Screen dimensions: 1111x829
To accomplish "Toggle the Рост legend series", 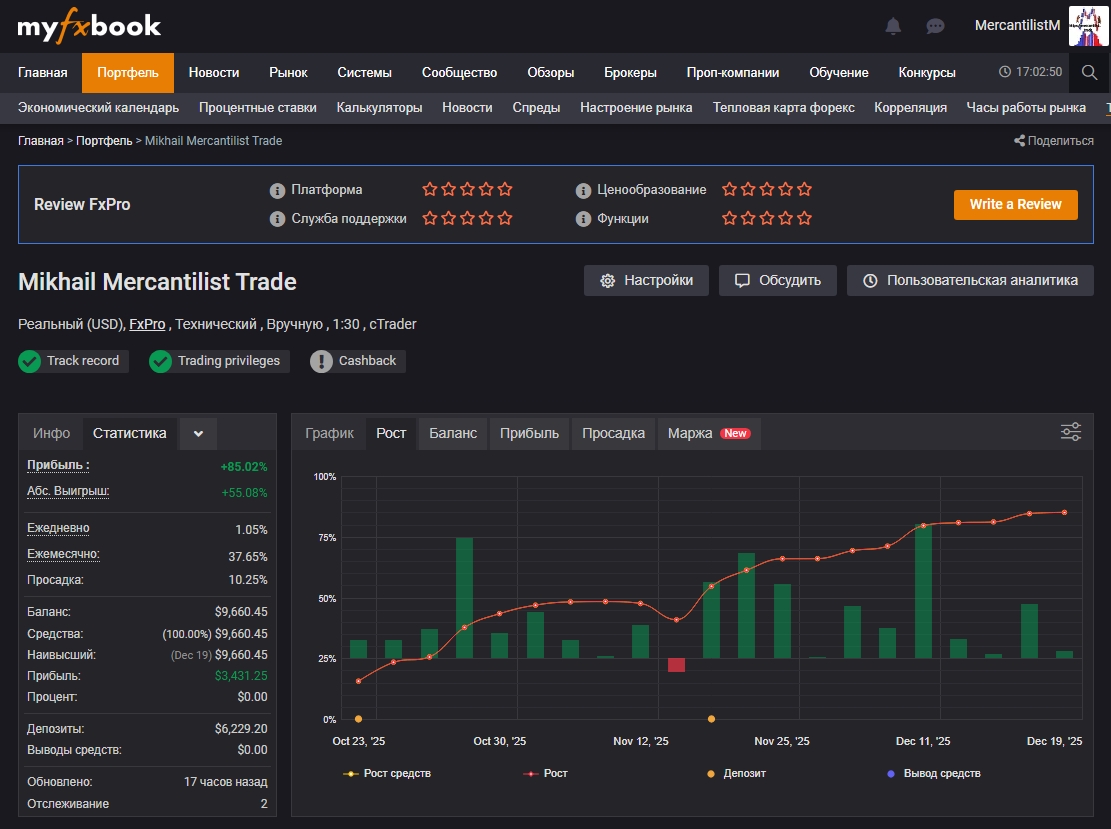I will 545,773.
